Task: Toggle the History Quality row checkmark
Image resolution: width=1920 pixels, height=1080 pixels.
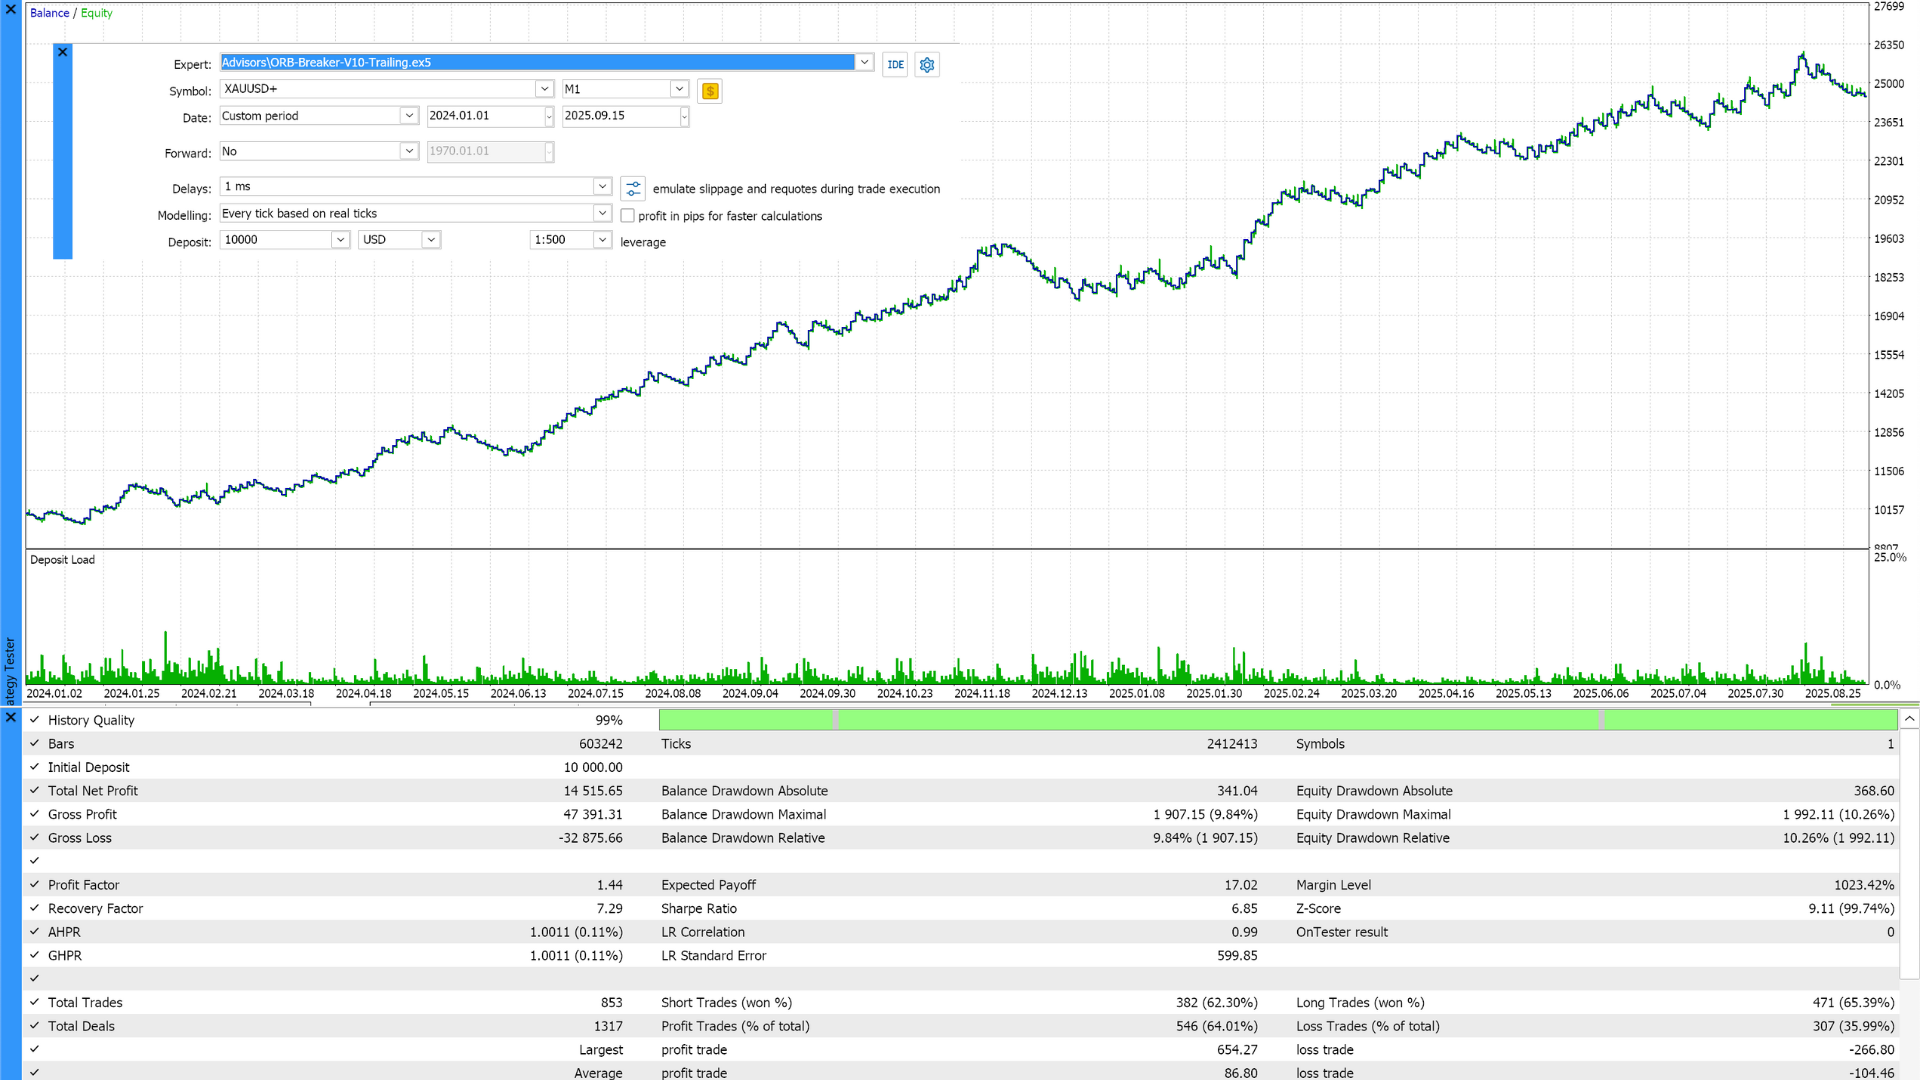Action: (x=34, y=720)
